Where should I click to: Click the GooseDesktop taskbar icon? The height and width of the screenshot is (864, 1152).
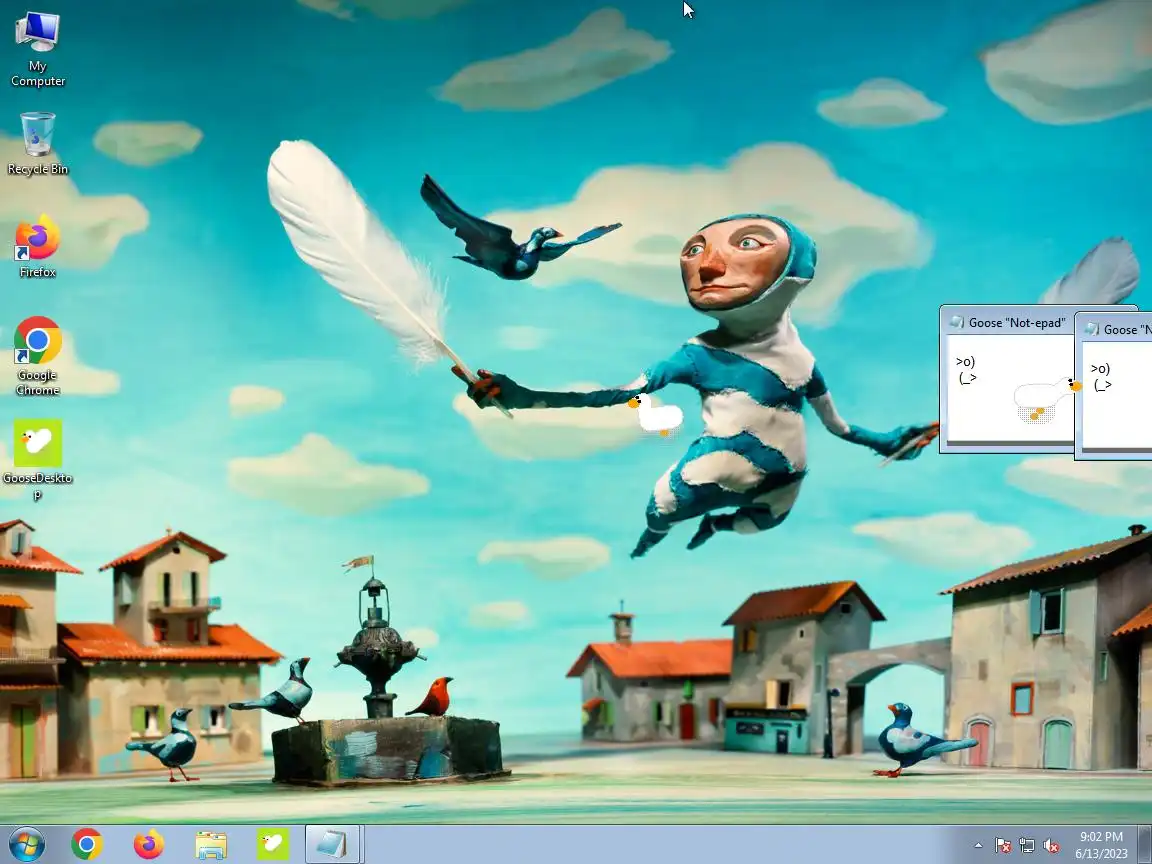coord(273,844)
